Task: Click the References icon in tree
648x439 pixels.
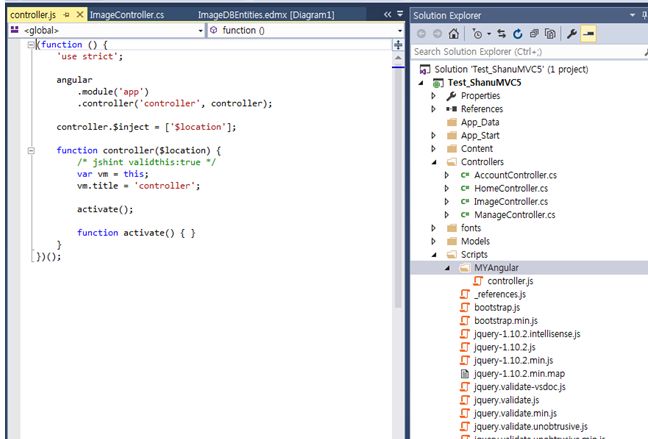Action: pos(451,109)
